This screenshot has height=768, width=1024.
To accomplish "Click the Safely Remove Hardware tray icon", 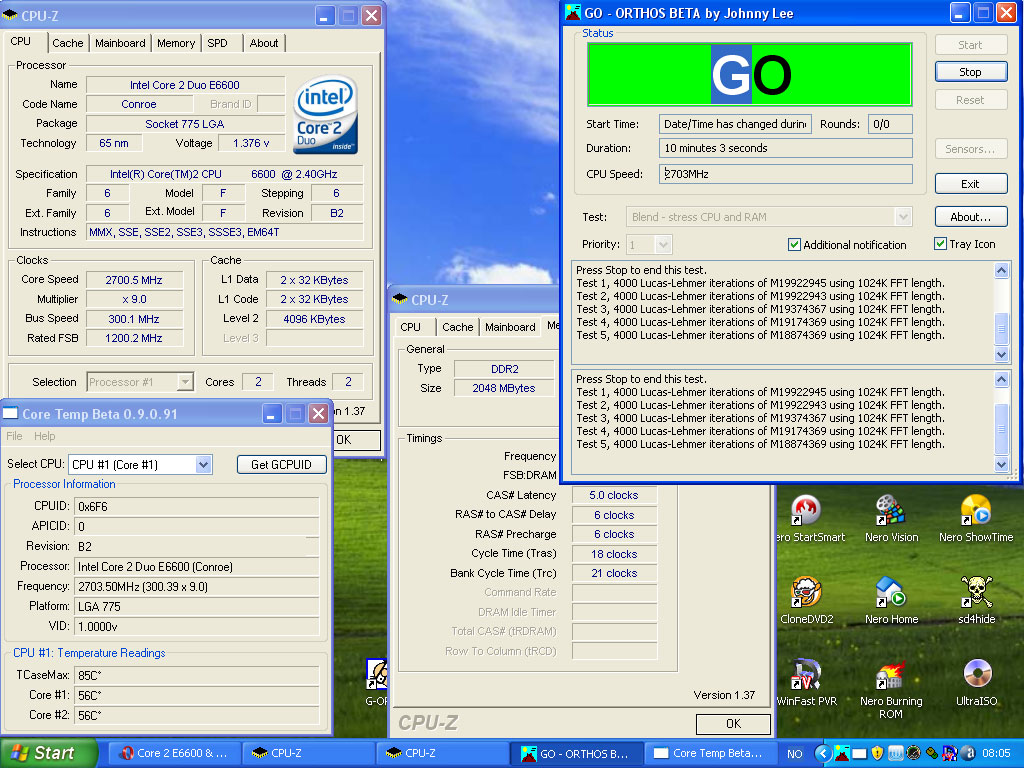I will (932, 753).
